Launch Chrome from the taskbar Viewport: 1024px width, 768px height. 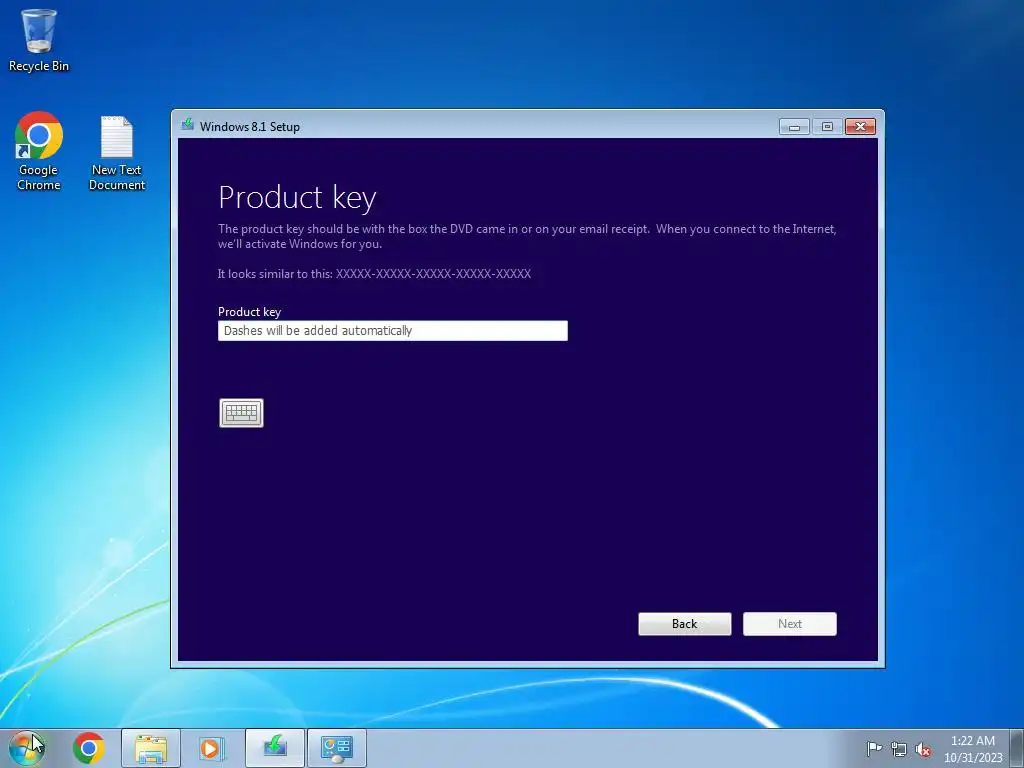(89, 748)
